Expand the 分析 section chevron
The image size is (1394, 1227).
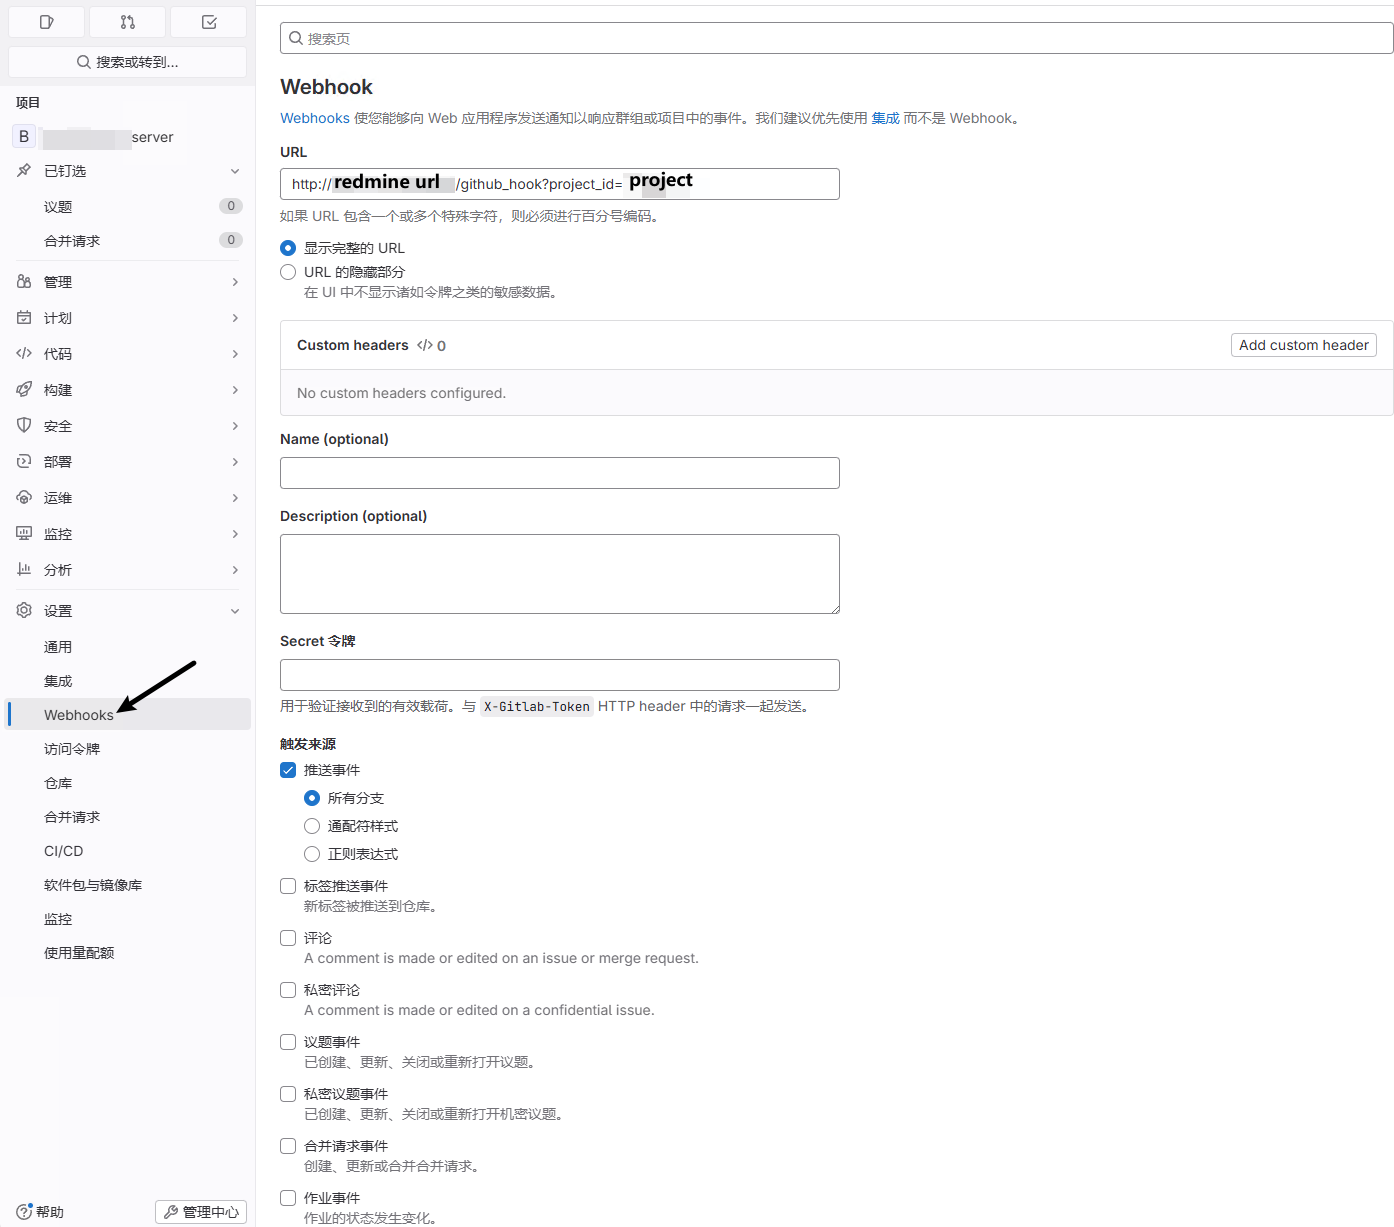pos(235,570)
